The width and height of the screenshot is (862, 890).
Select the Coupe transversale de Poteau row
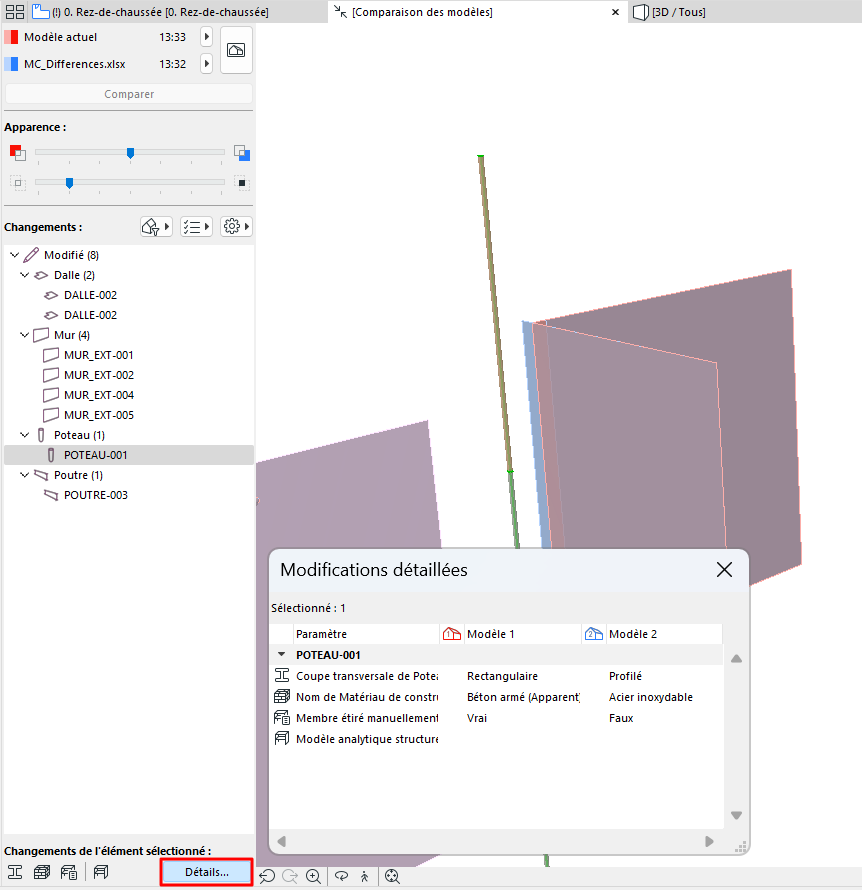(x=497, y=676)
